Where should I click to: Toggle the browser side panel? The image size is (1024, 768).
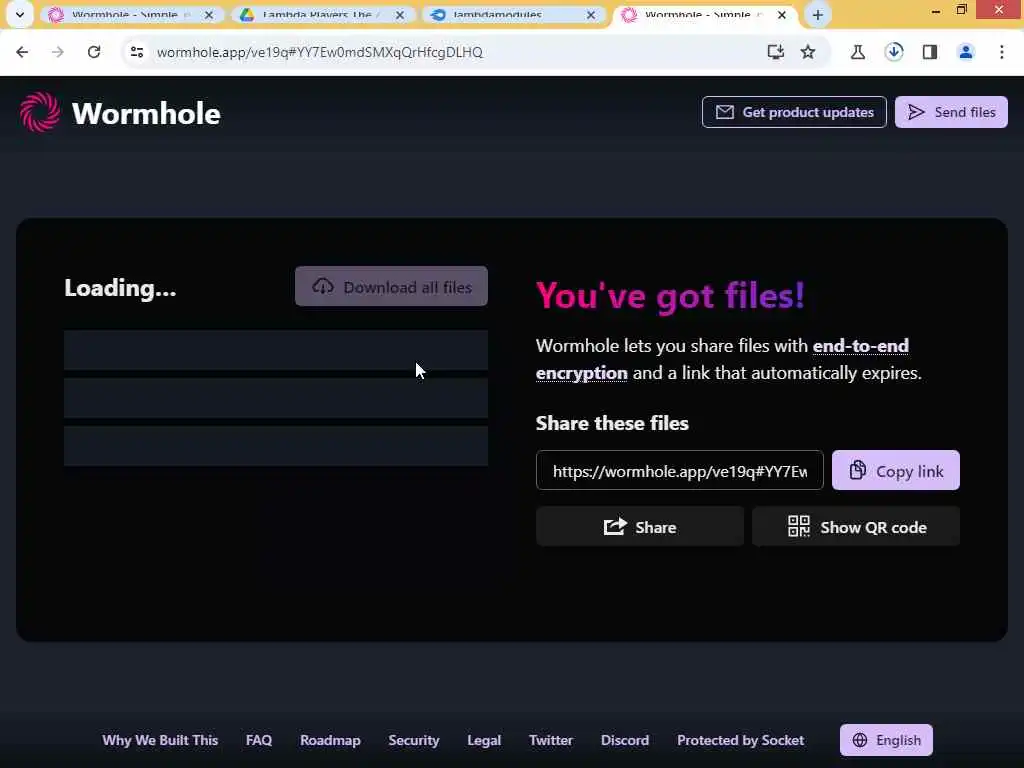pyautogui.click(x=930, y=52)
